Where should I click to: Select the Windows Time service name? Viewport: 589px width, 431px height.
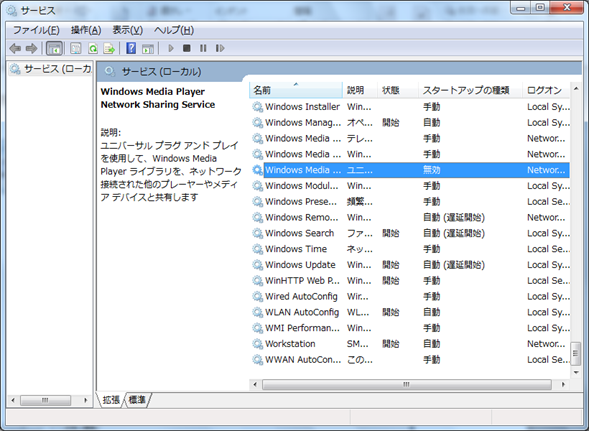(296, 249)
